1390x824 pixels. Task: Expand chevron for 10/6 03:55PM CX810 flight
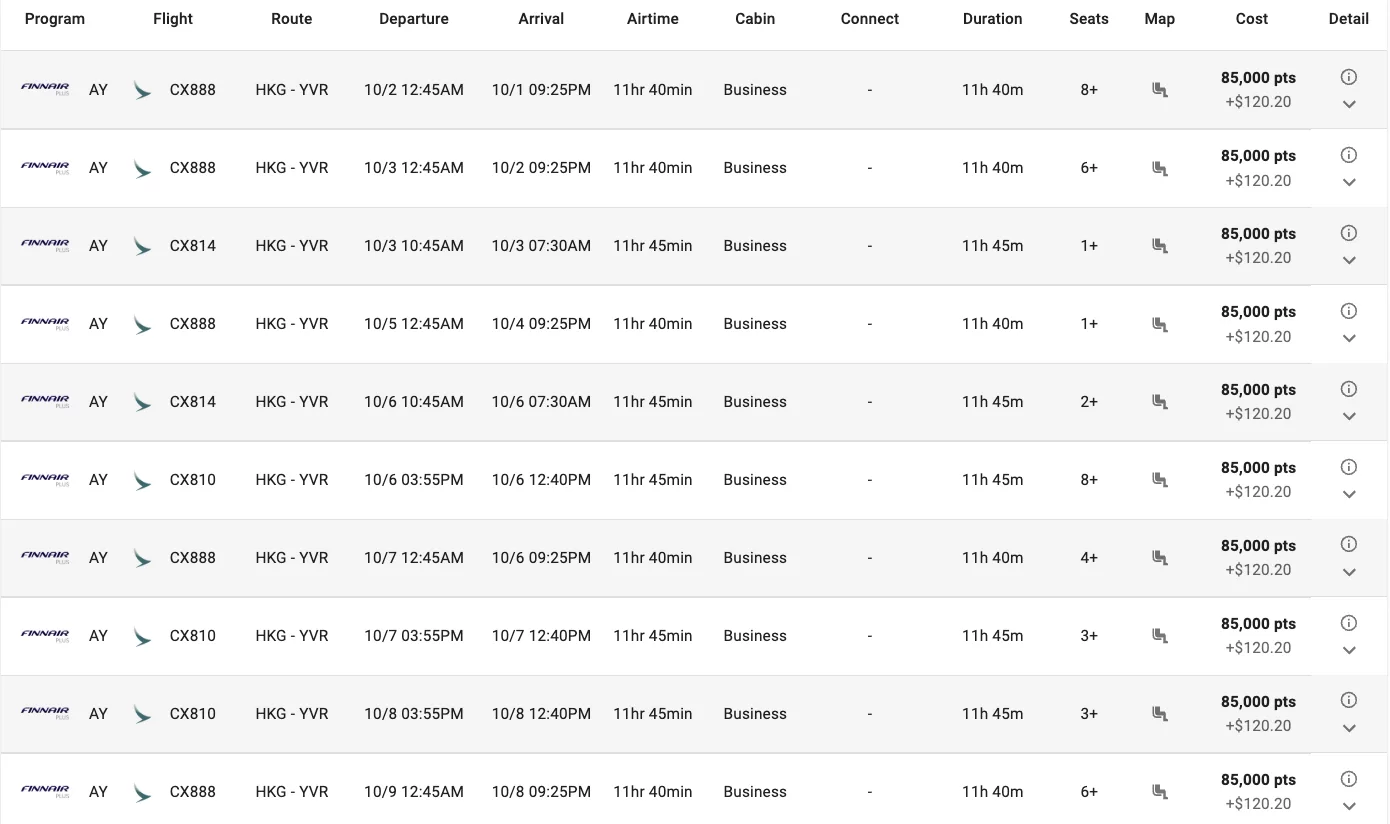coord(1349,494)
